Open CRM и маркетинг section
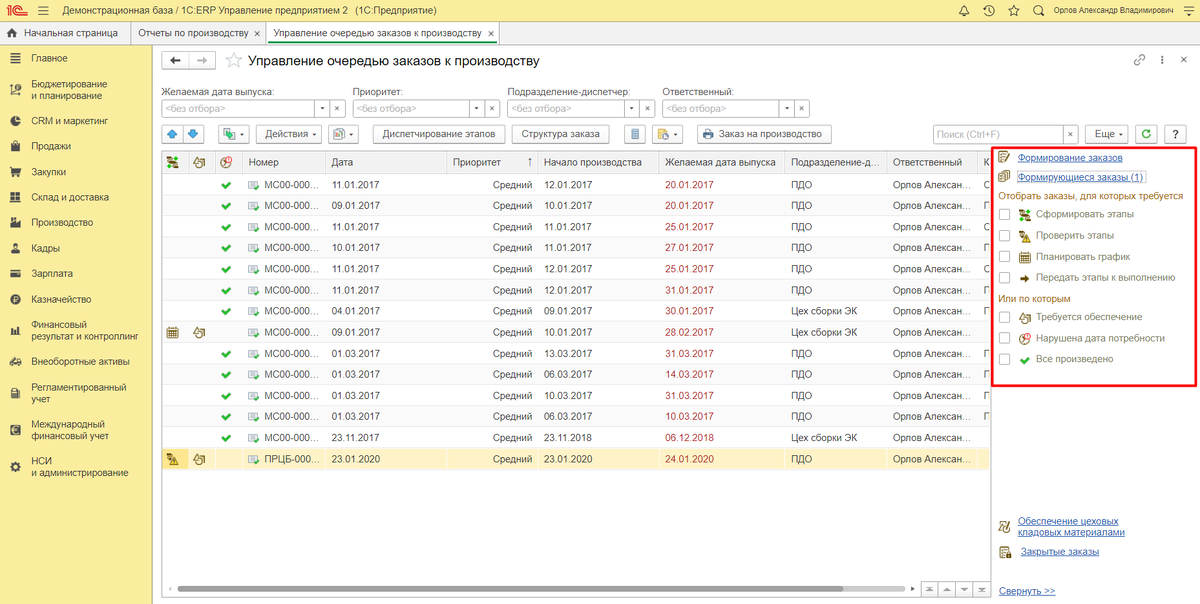1200x604 pixels. click(69, 121)
